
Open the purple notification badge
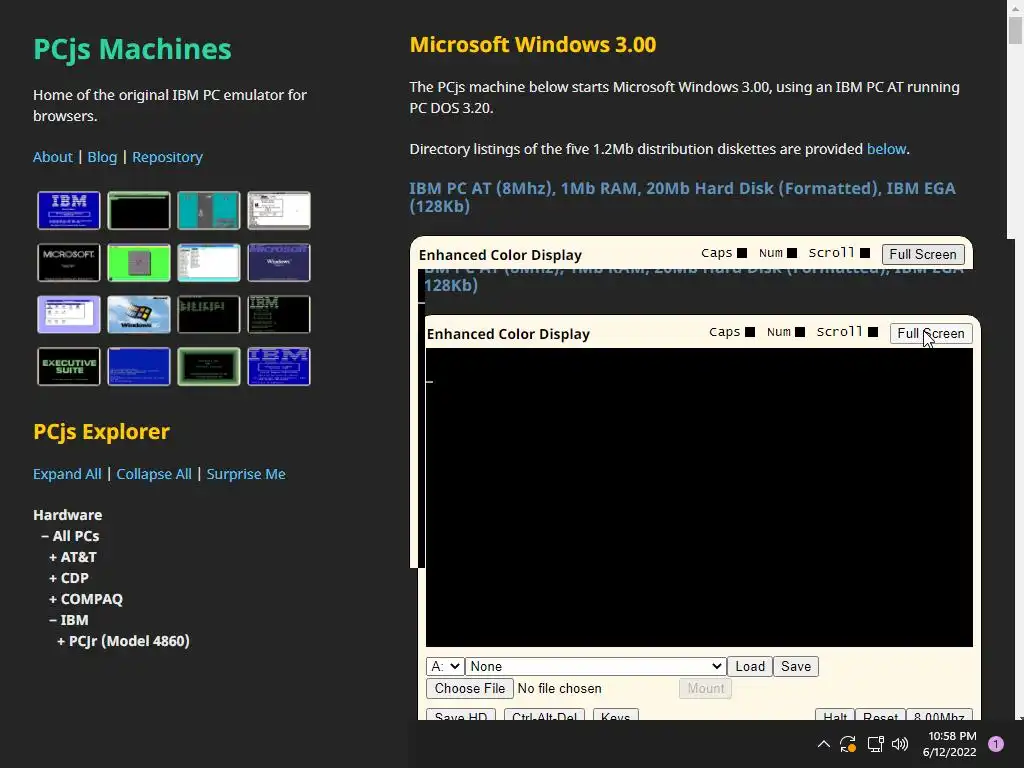pyautogui.click(x=996, y=744)
